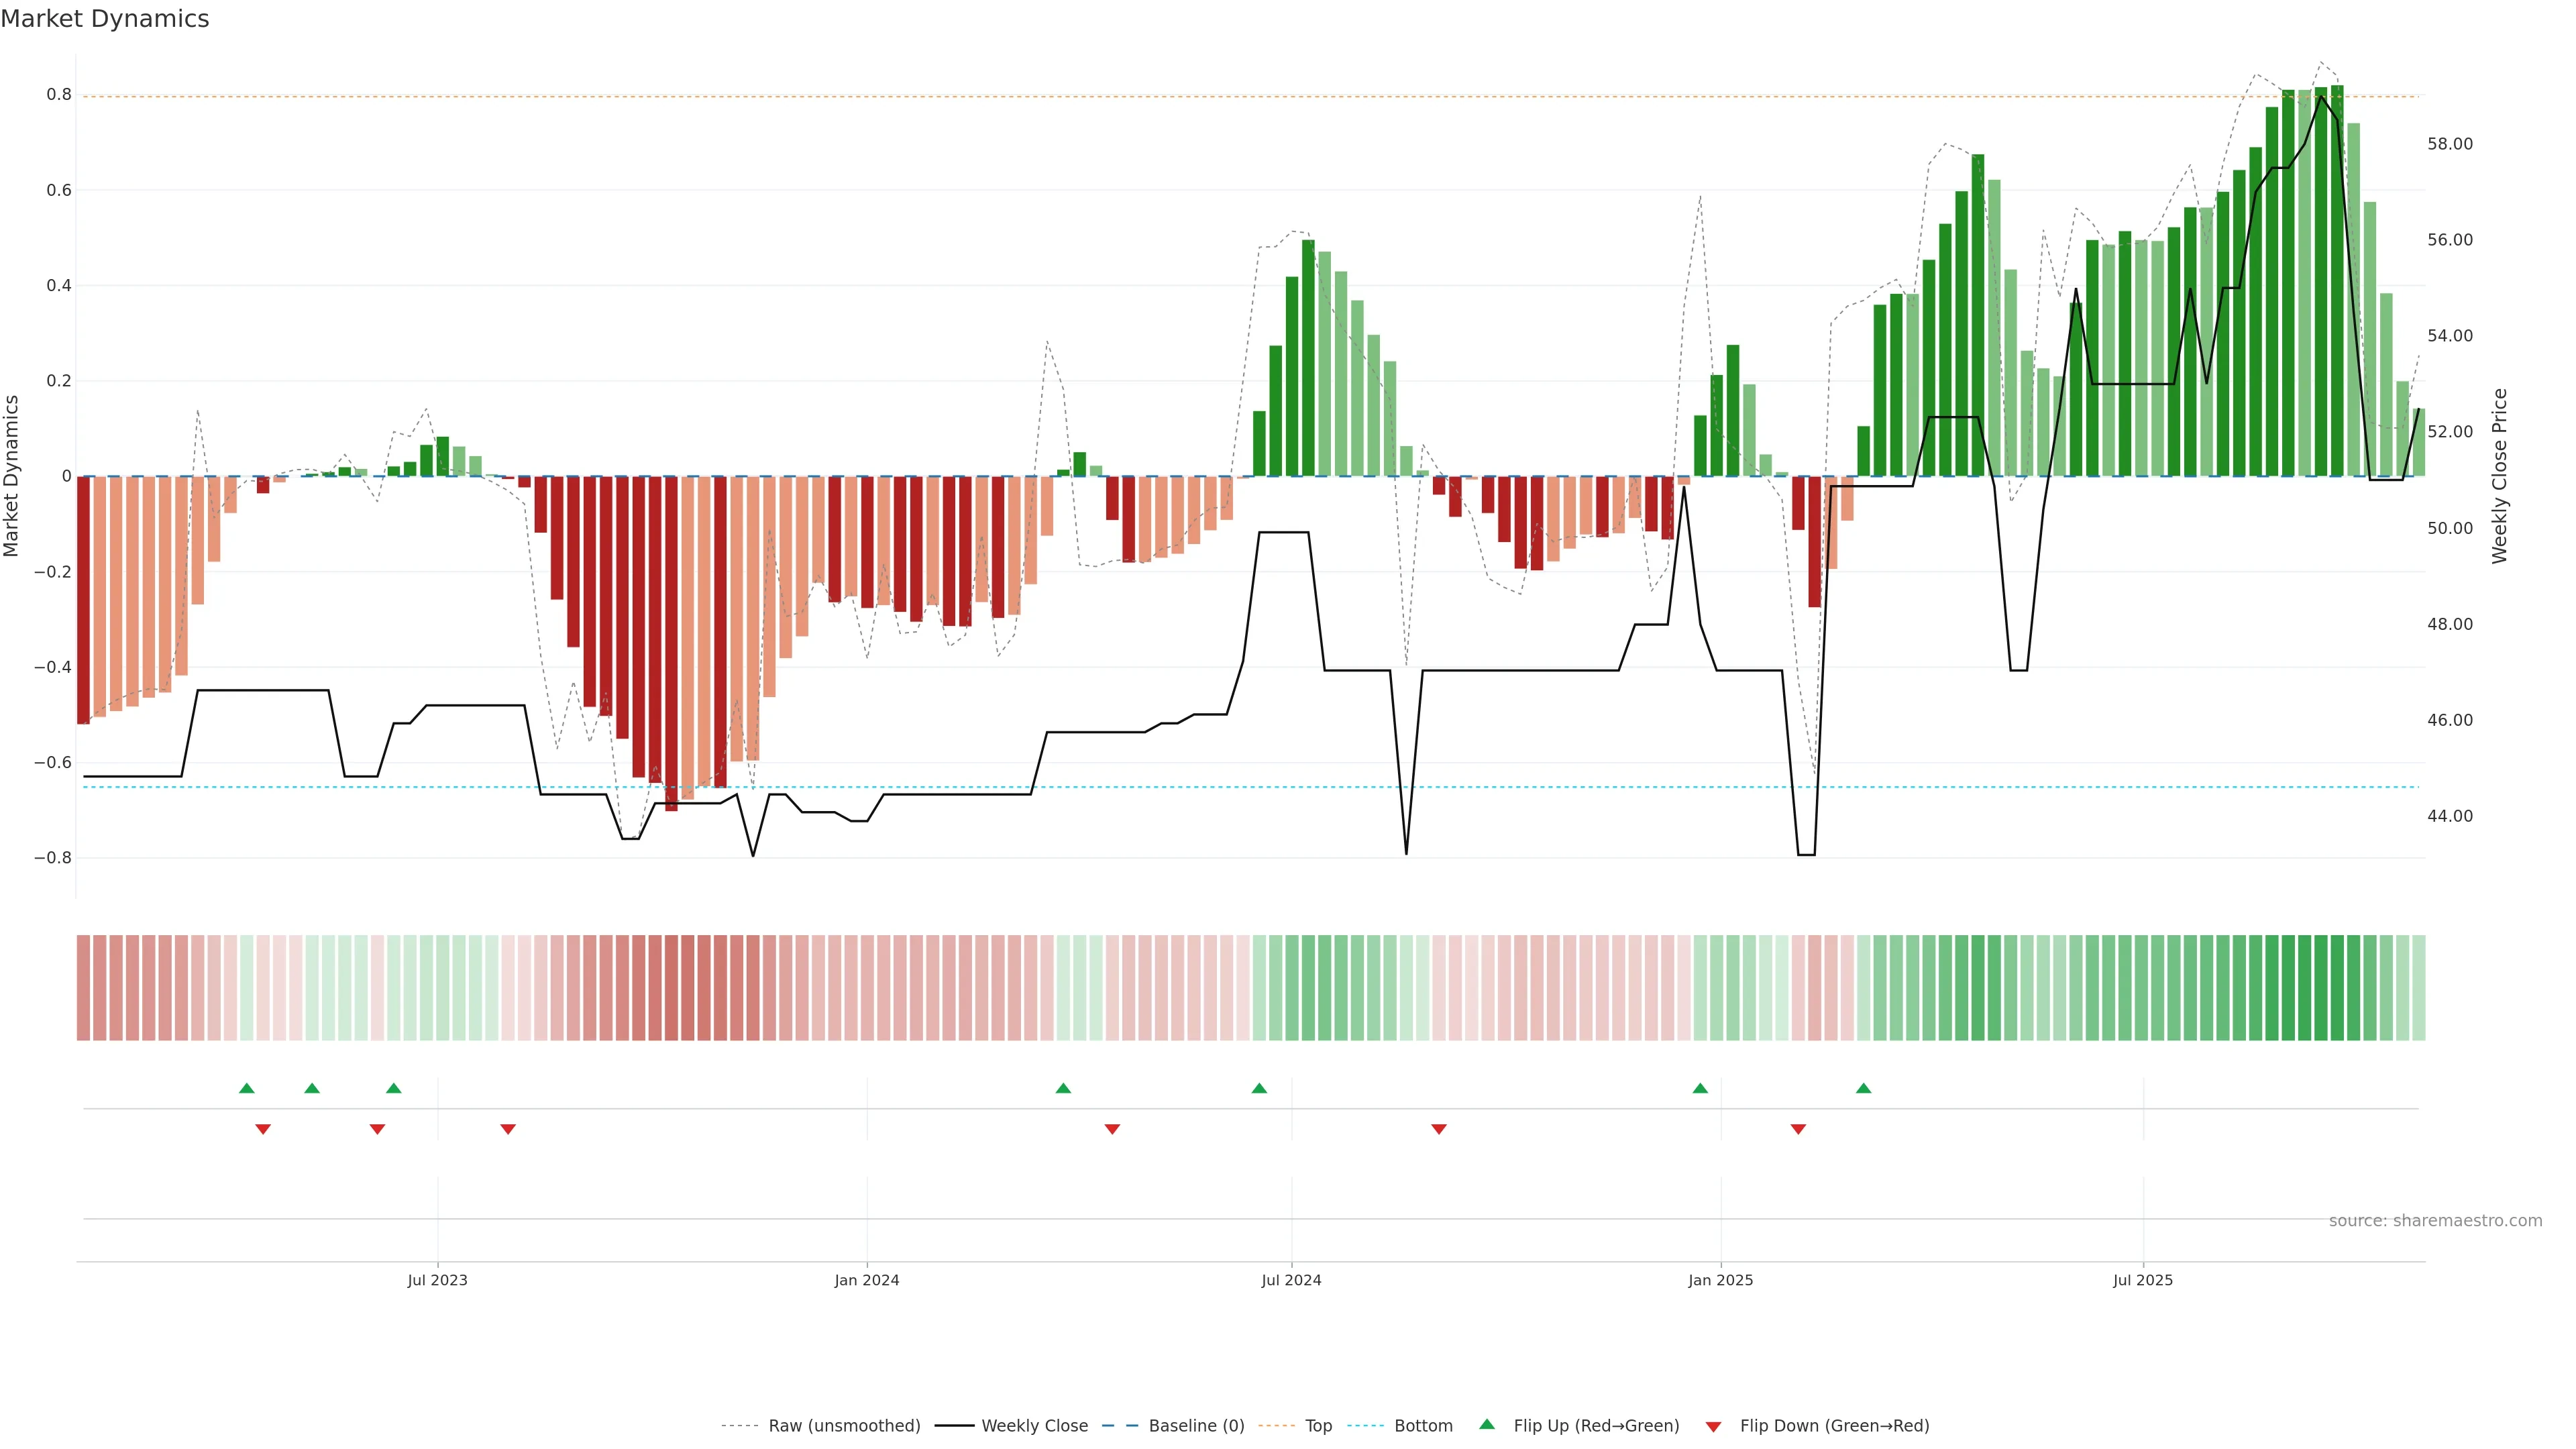Click the last green flip-up triangle marker
Screen dimensions: 2576x1449
tap(1863, 1088)
